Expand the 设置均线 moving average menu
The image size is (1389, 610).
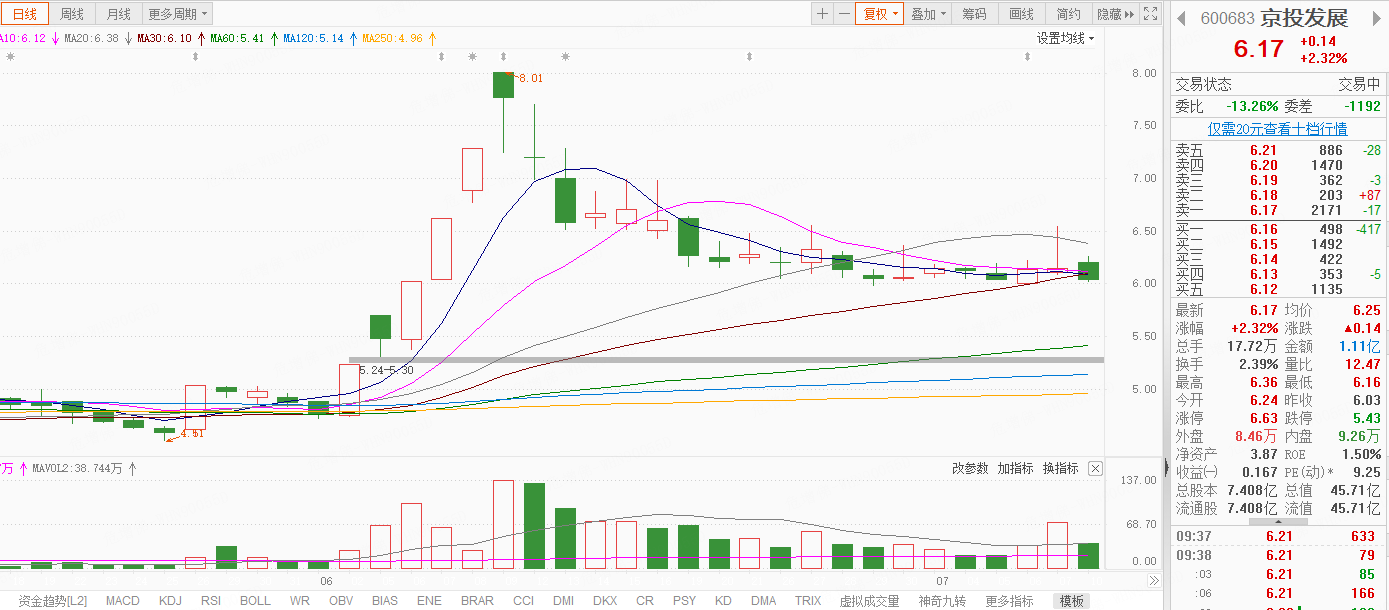pos(1065,38)
